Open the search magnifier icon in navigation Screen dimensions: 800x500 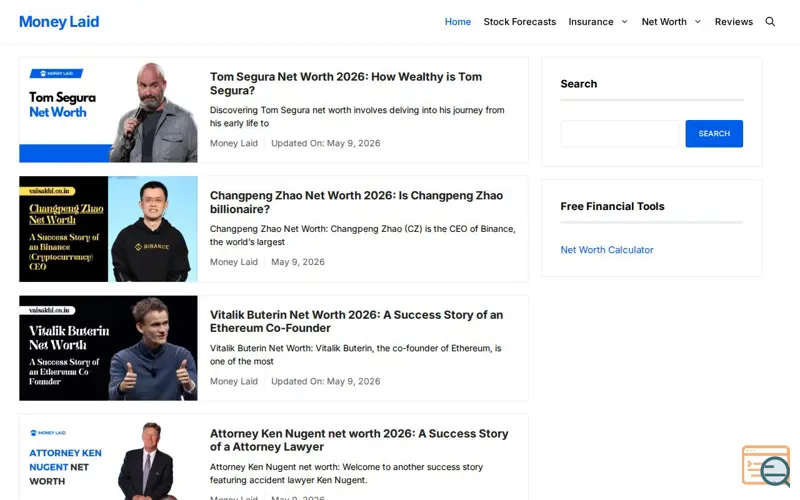(770, 21)
